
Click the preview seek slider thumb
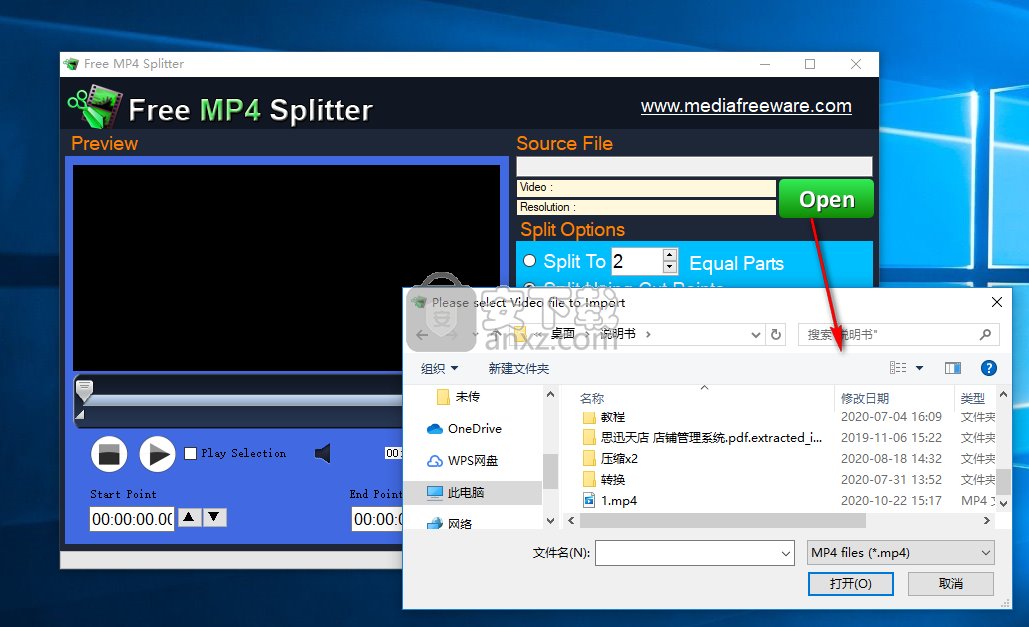tap(85, 389)
